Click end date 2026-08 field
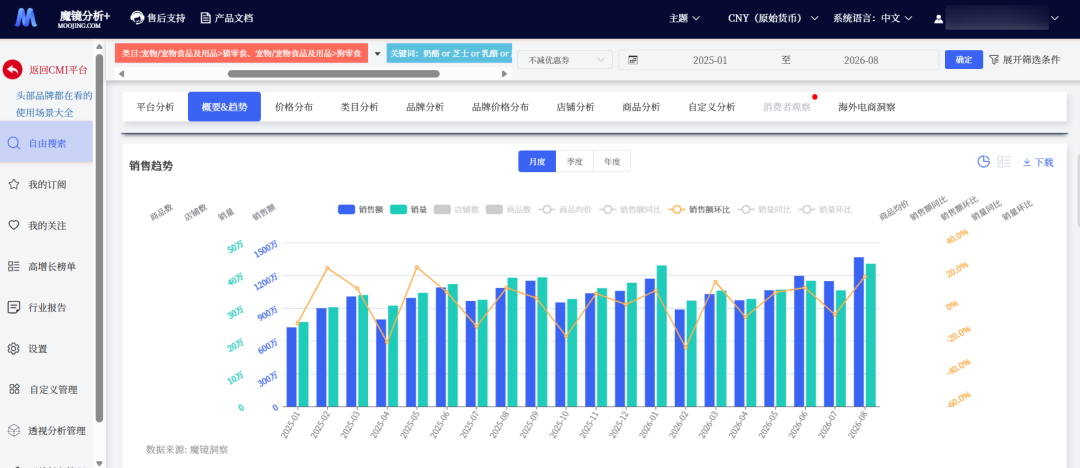The height and width of the screenshot is (468, 1080). [x=861, y=60]
